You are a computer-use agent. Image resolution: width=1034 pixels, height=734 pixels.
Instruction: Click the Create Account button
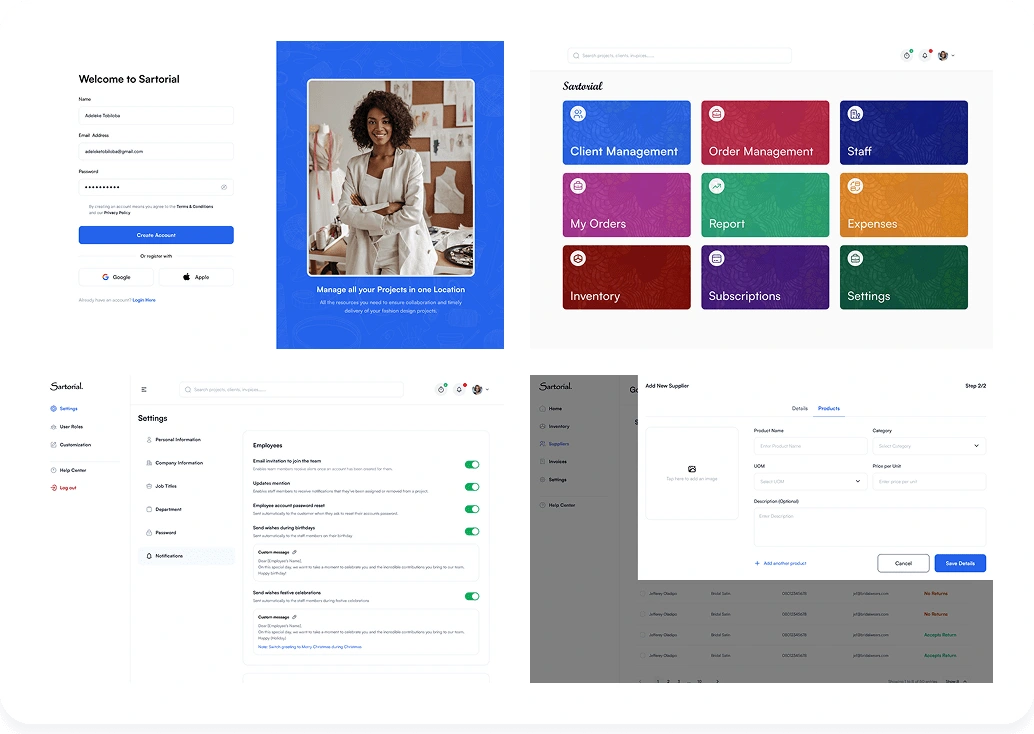point(156,235)
